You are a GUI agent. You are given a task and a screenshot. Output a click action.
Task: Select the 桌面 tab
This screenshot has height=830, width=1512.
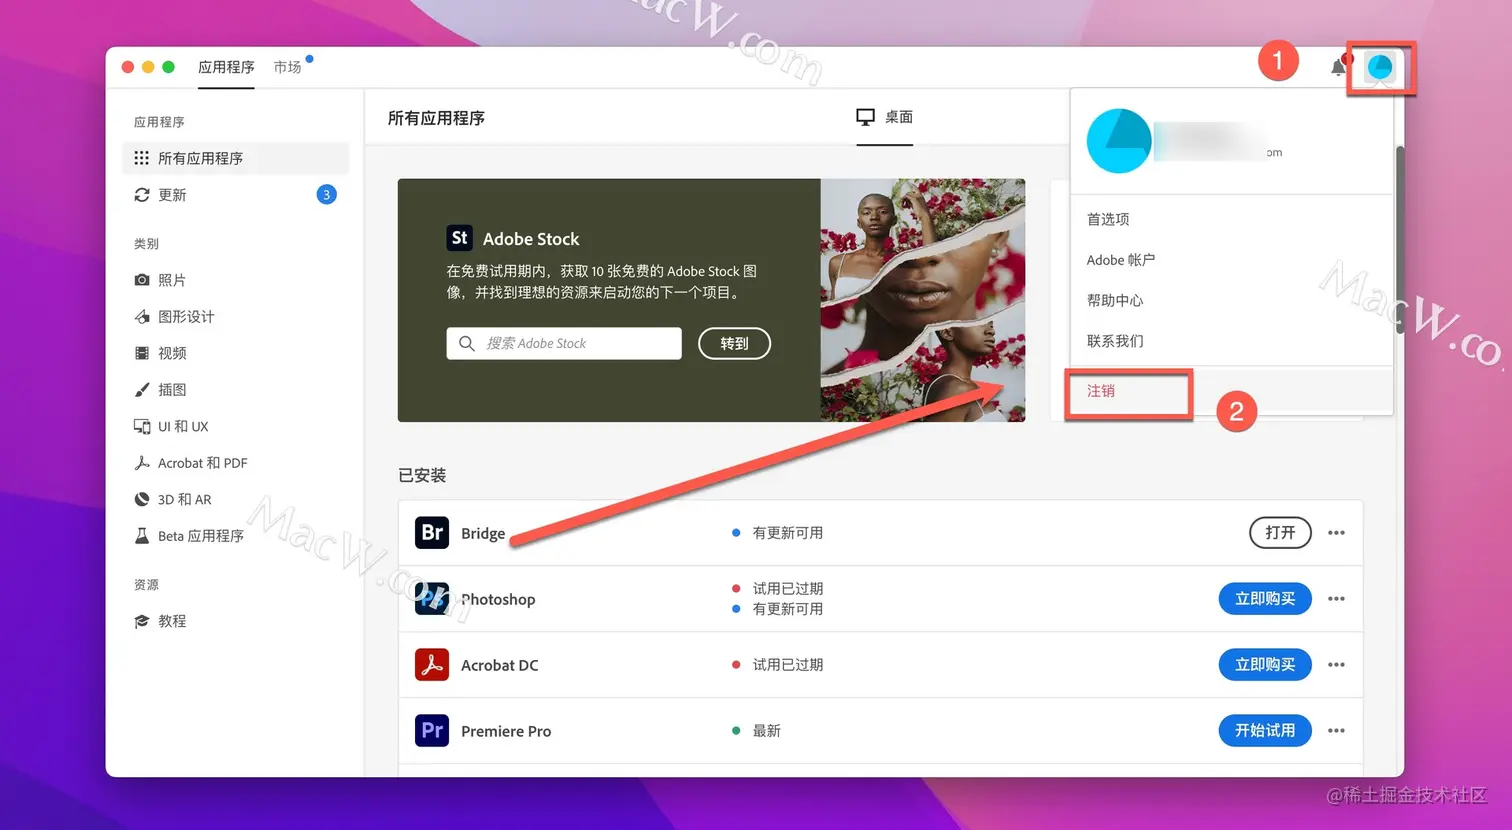point(885,117)
